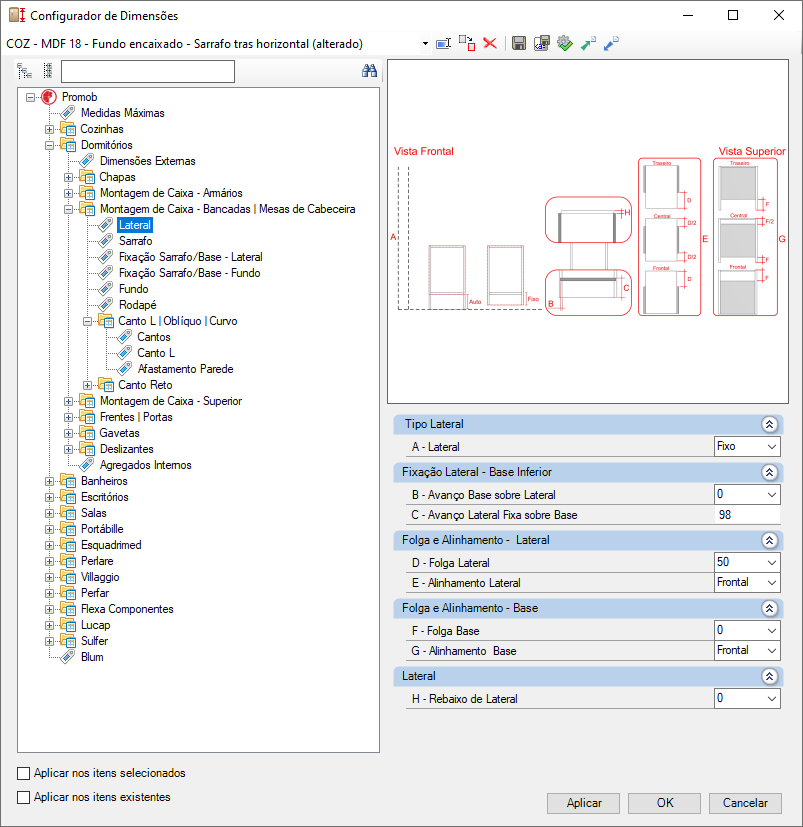Screen dimensions: 803x827
Task: Click the red X delete icon
Action: point(490,43)
